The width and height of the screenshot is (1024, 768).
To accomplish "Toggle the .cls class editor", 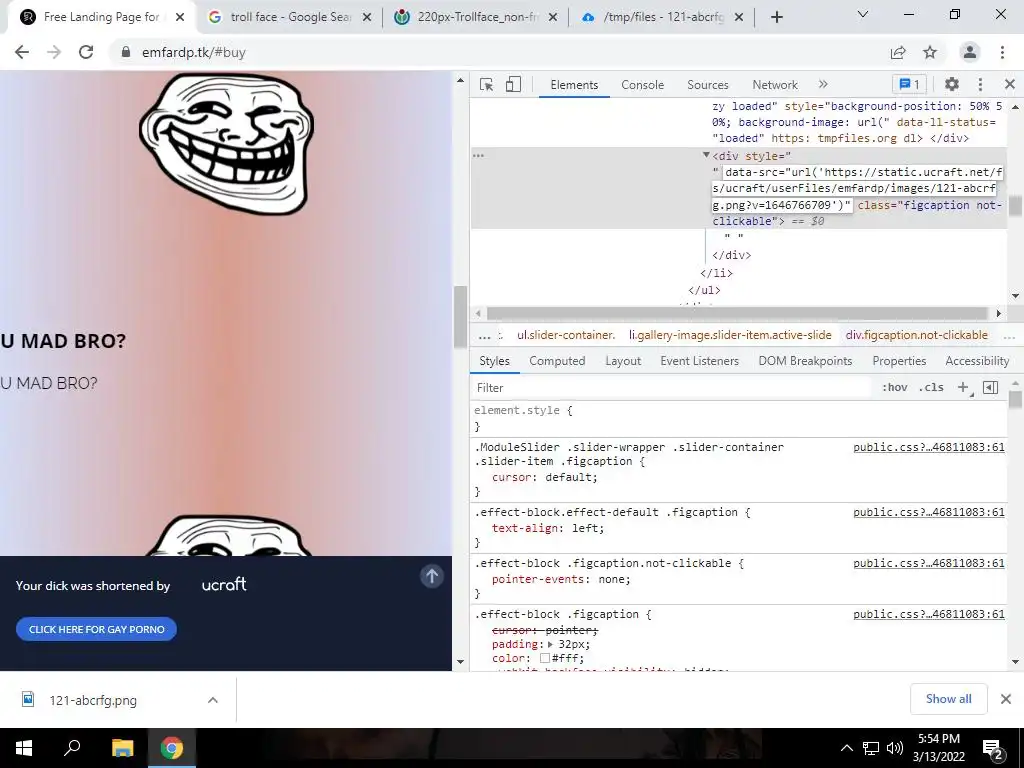I will pos(931,387).
